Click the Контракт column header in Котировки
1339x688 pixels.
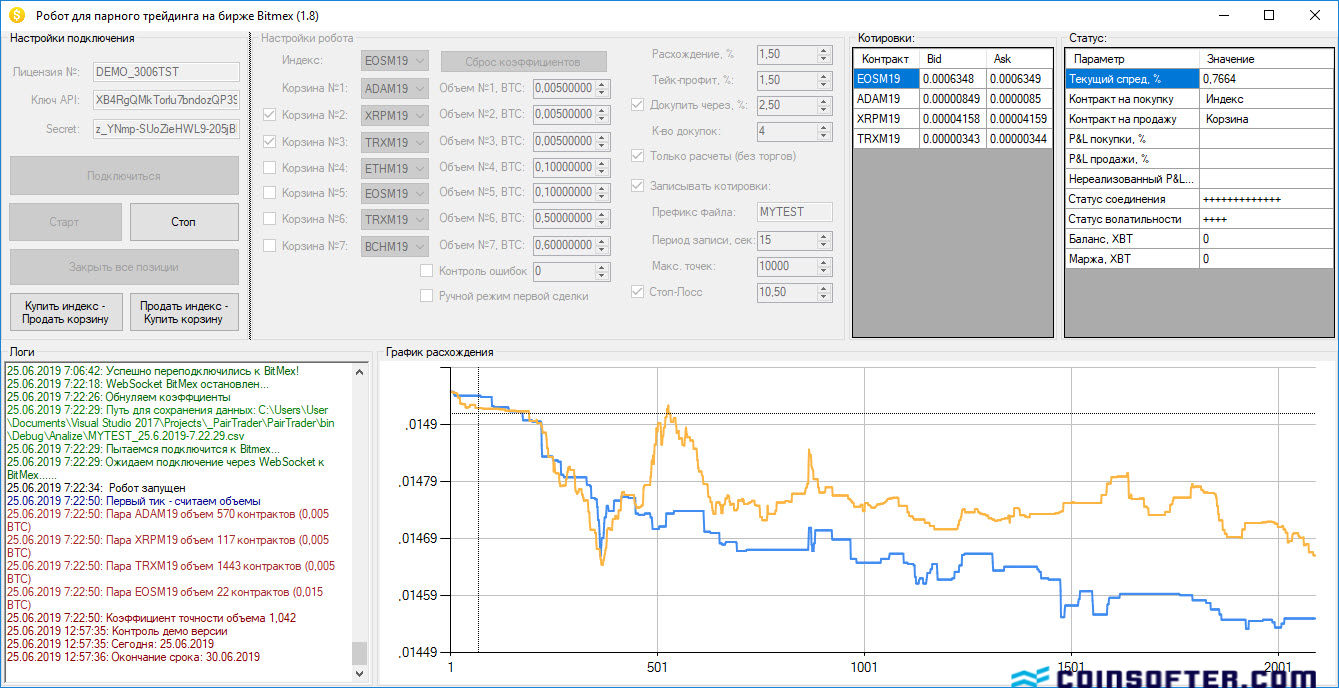887,59
